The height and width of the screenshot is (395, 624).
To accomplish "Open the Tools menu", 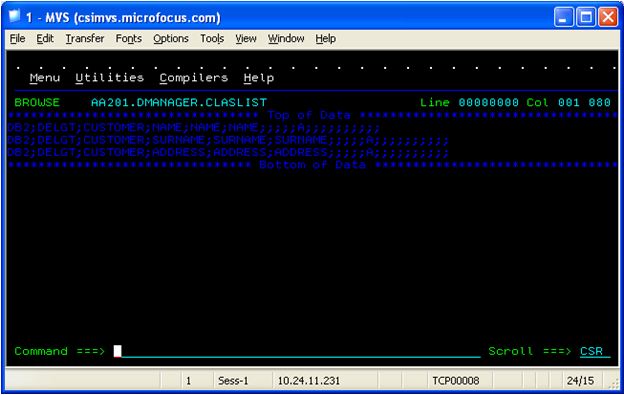I will 212,39.
